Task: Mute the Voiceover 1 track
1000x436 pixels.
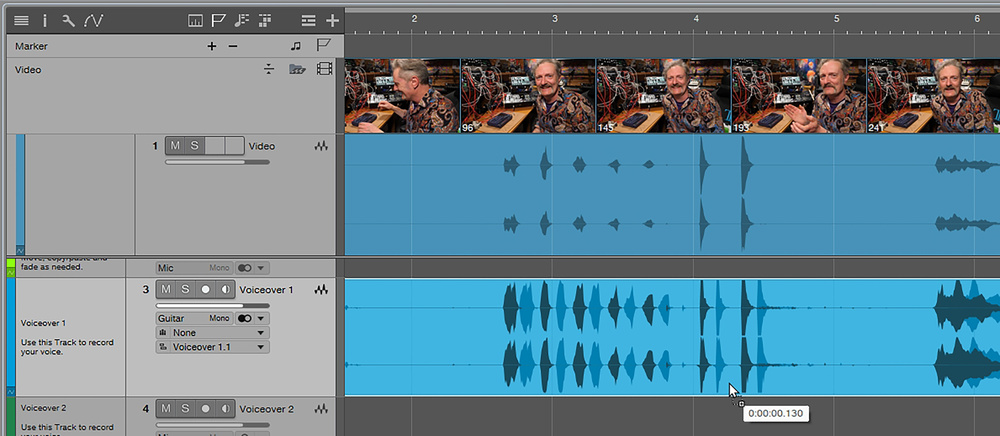Action: [x=166, y=290]
